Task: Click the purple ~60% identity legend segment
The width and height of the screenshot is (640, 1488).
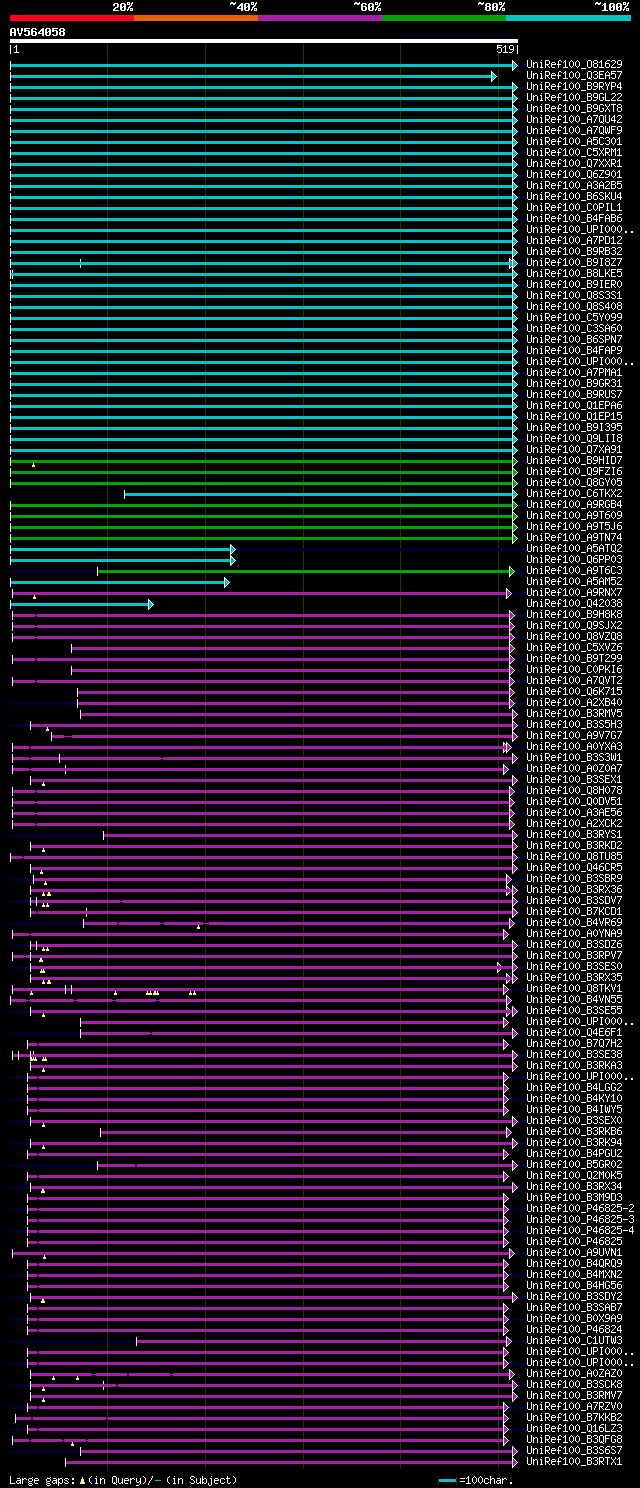Action: click(x=320, y=18)
